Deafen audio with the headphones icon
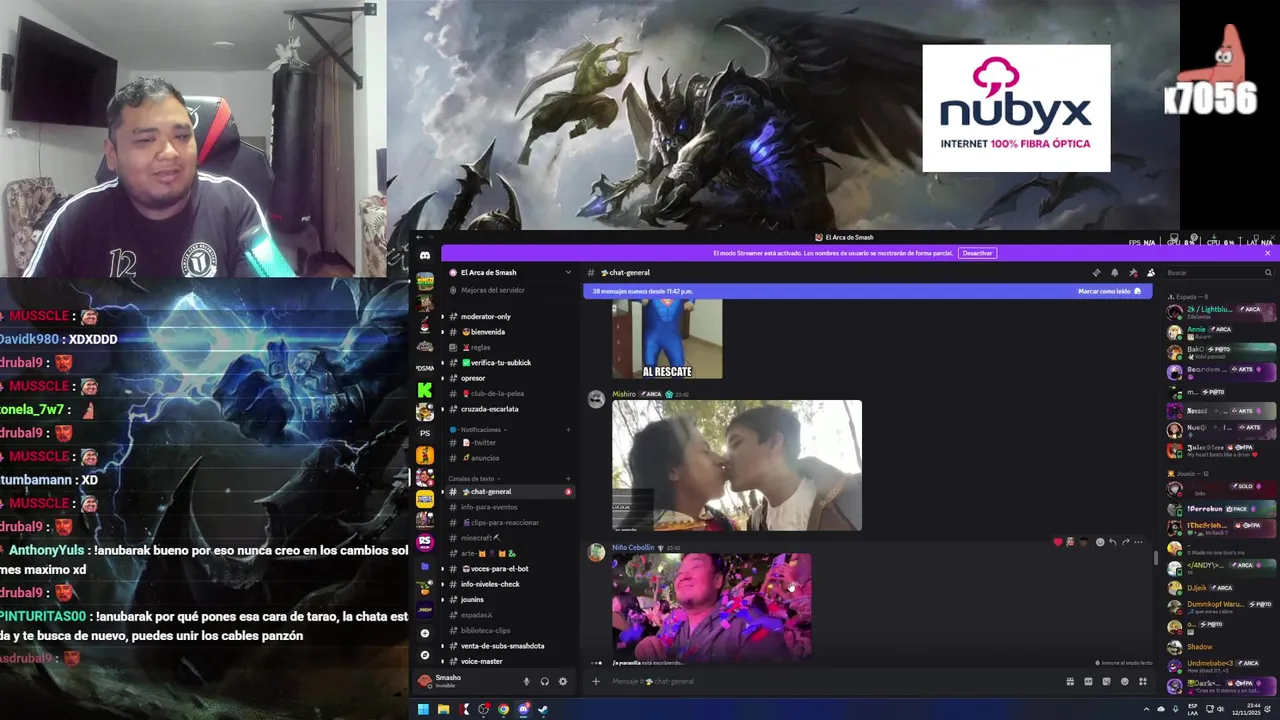This screenshot has height=720, width=1280. coord(544,681)
